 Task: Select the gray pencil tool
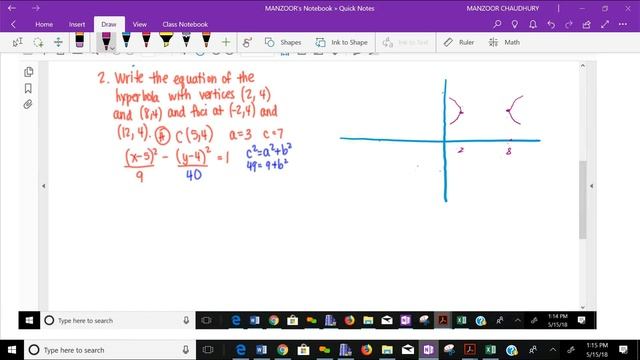186,40
